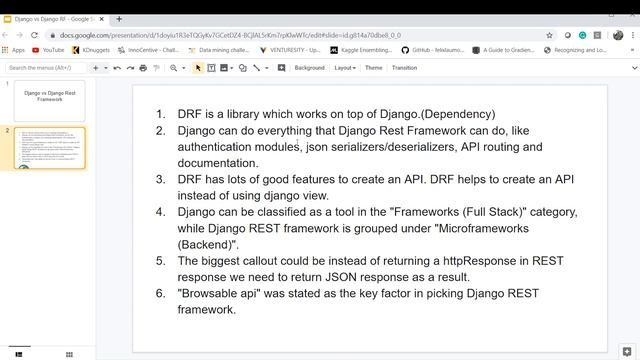This screenshot has width=640, height=360.
Task: Open the Recognizing and Lo... bookmark
Action: (575, 50)
